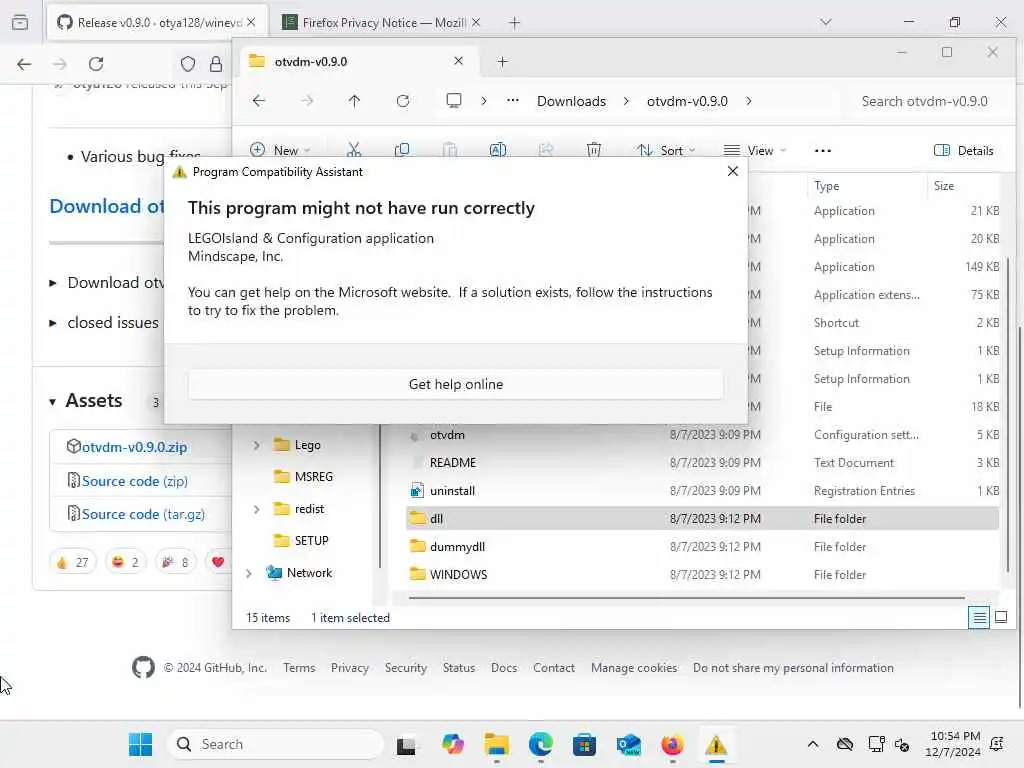The width and height of the screenshot is (1024, 768).
Task: Refresh the File Explorer folder view
Action: point(403,101)
